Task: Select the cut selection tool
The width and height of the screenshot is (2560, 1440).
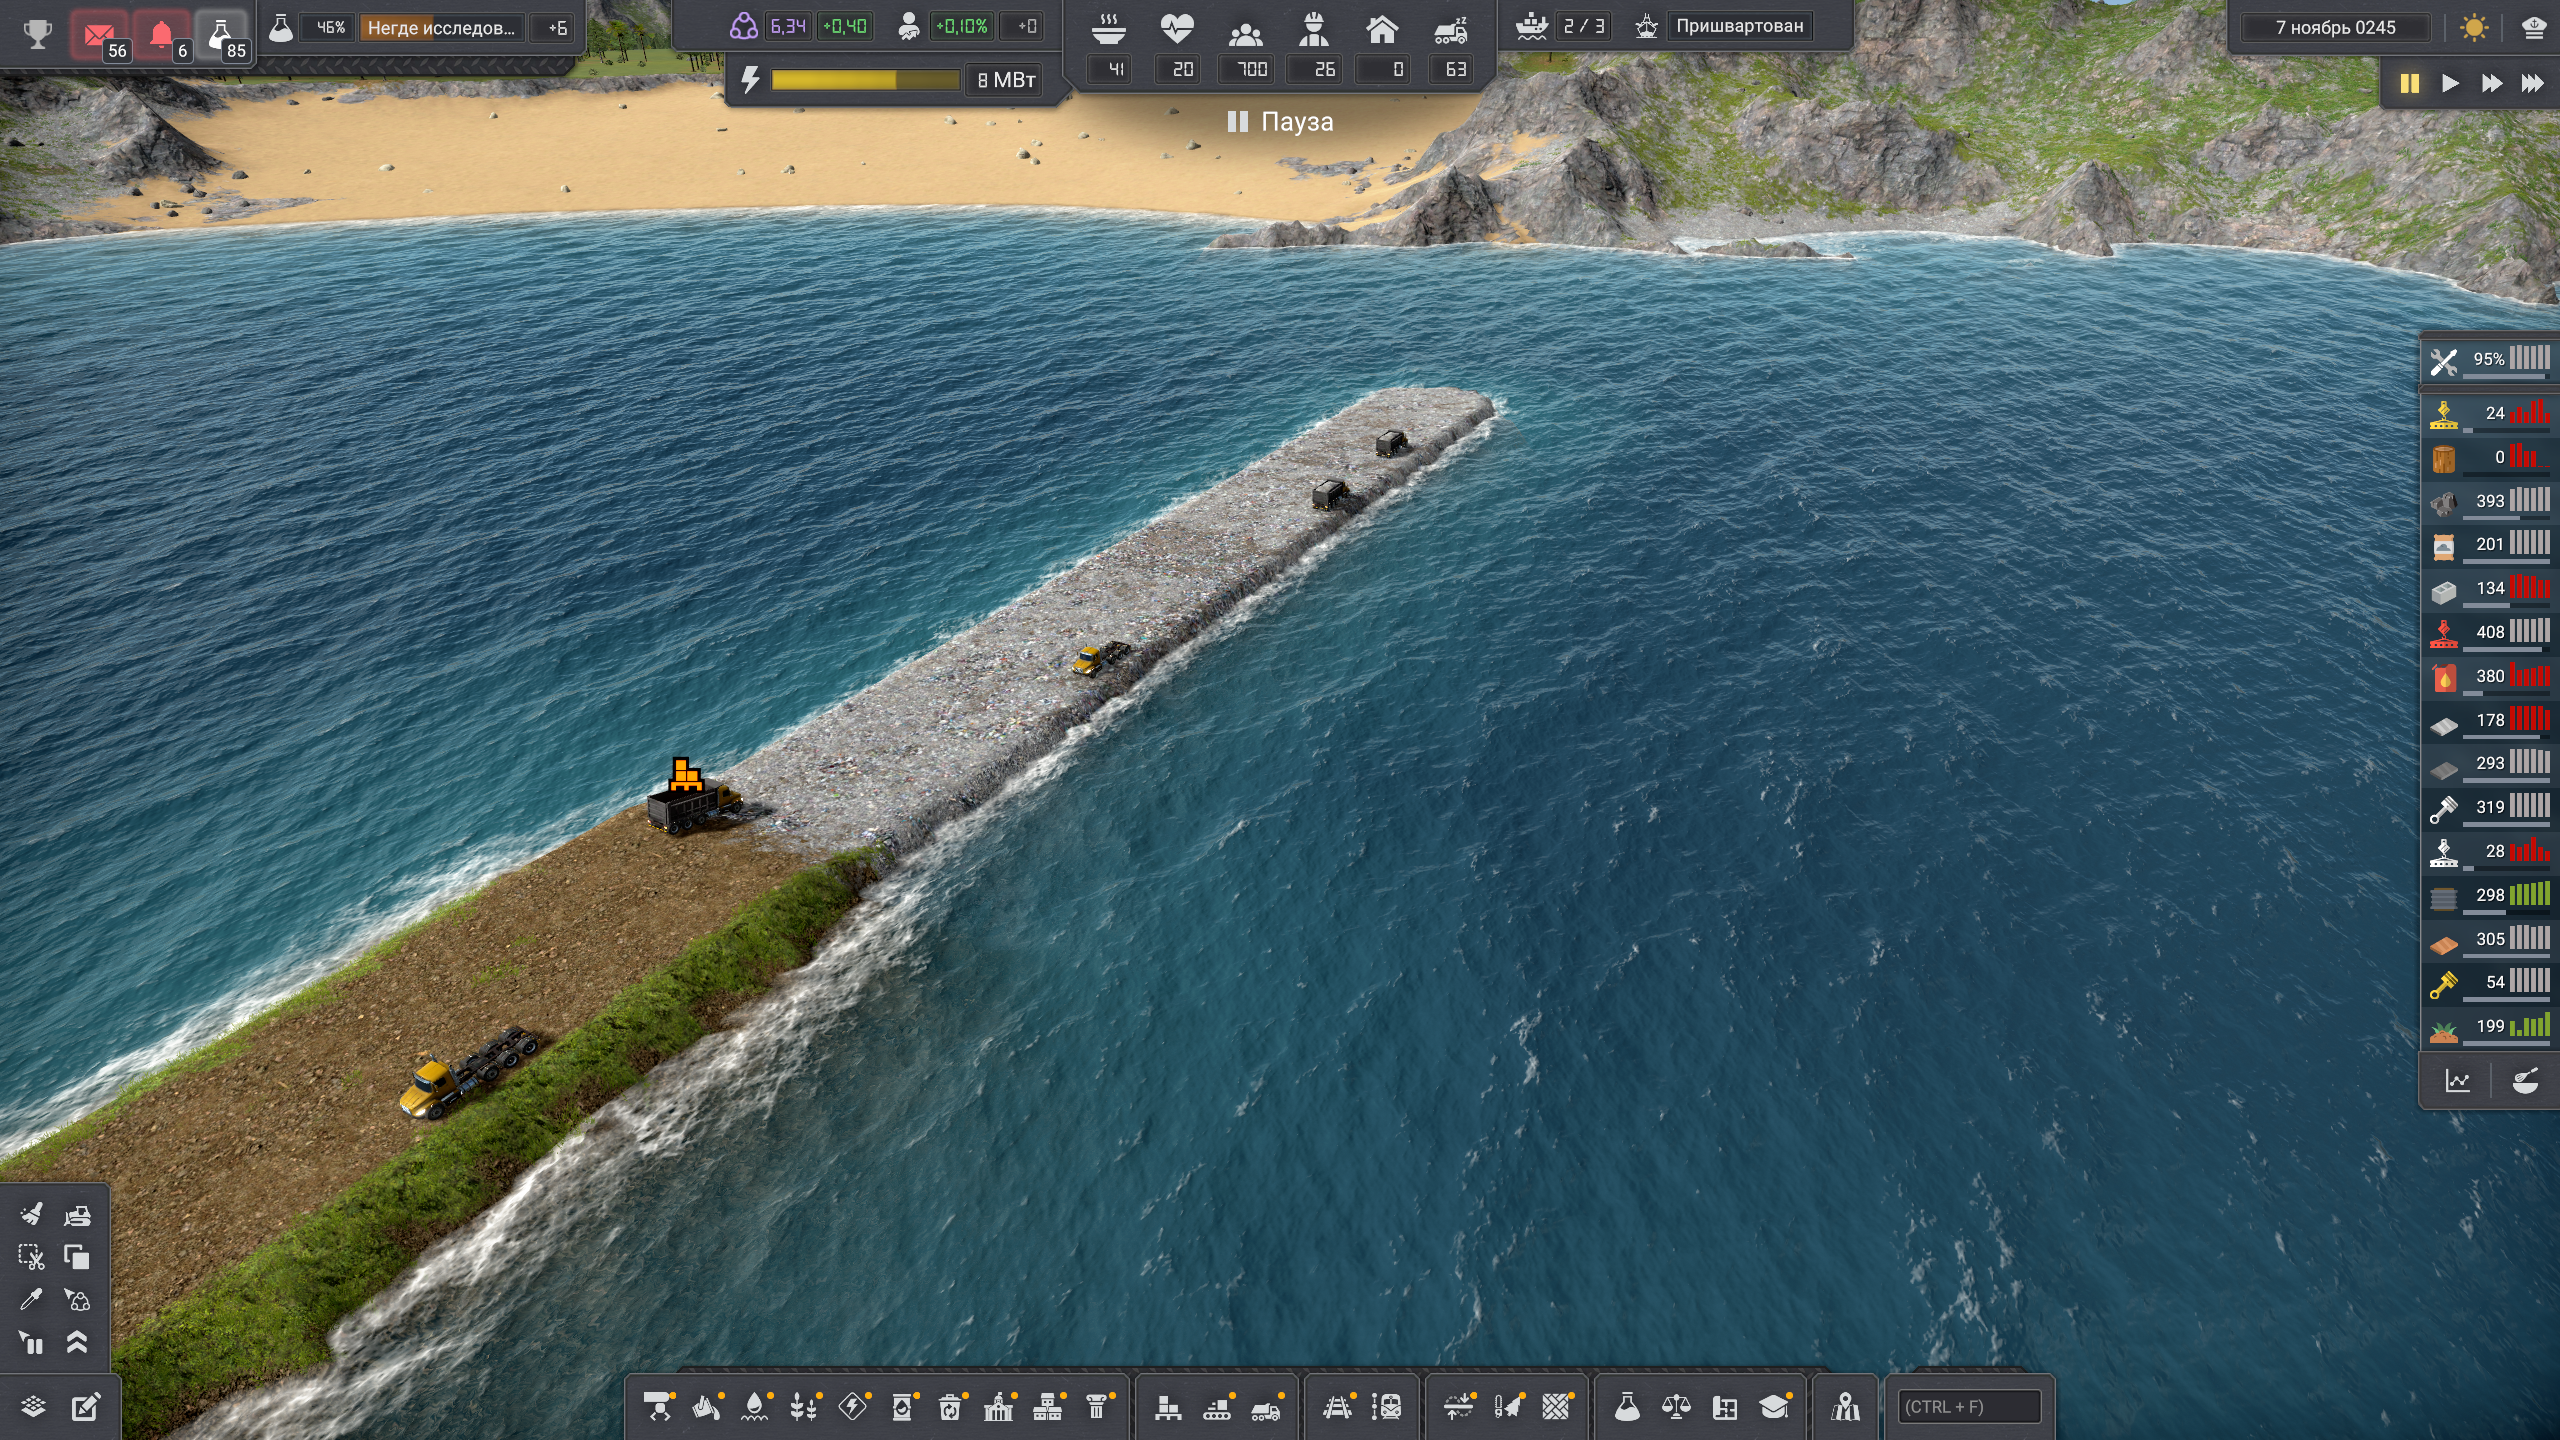Action: tap(31, 1257)
